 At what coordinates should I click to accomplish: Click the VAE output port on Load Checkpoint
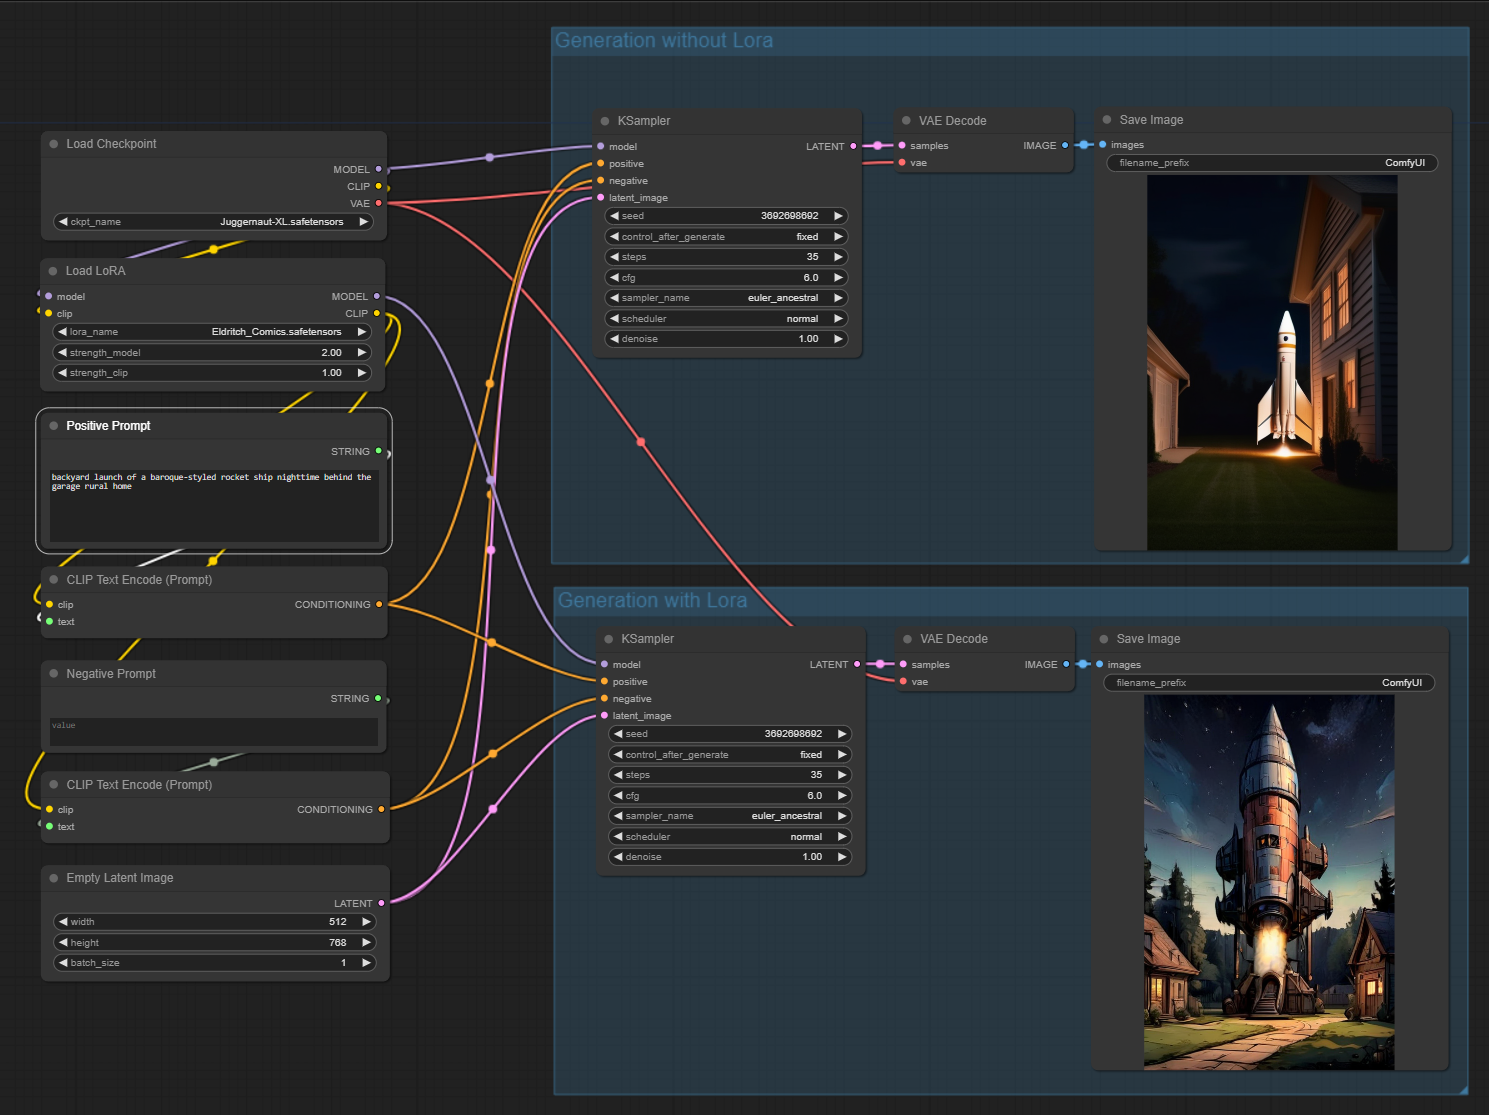[378, 203]
